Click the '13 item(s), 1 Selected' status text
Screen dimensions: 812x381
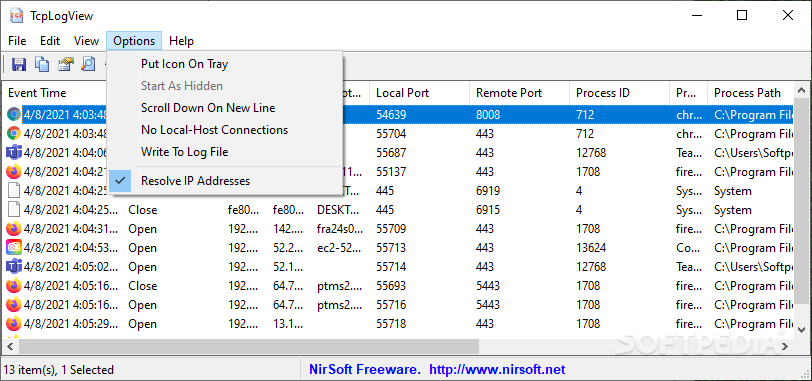59,370
